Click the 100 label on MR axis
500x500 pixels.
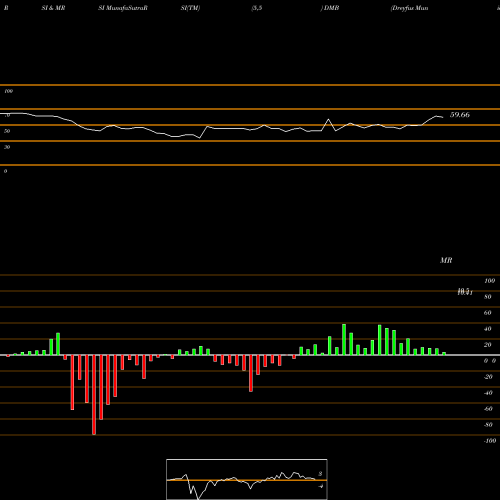click(490, 281)
